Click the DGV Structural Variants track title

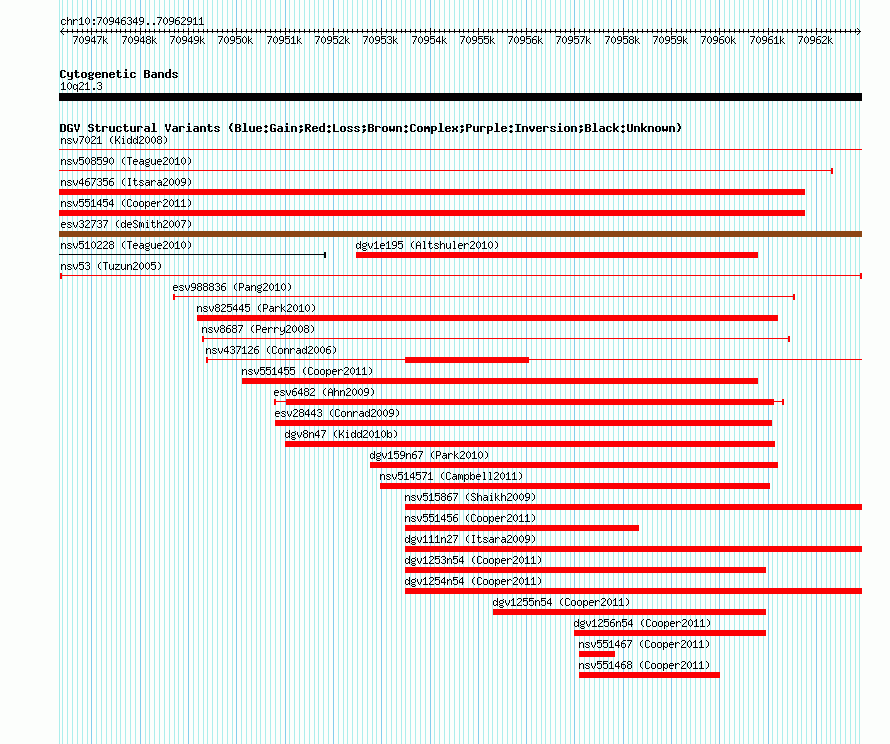pyautogui.click(x=371, y=128)
